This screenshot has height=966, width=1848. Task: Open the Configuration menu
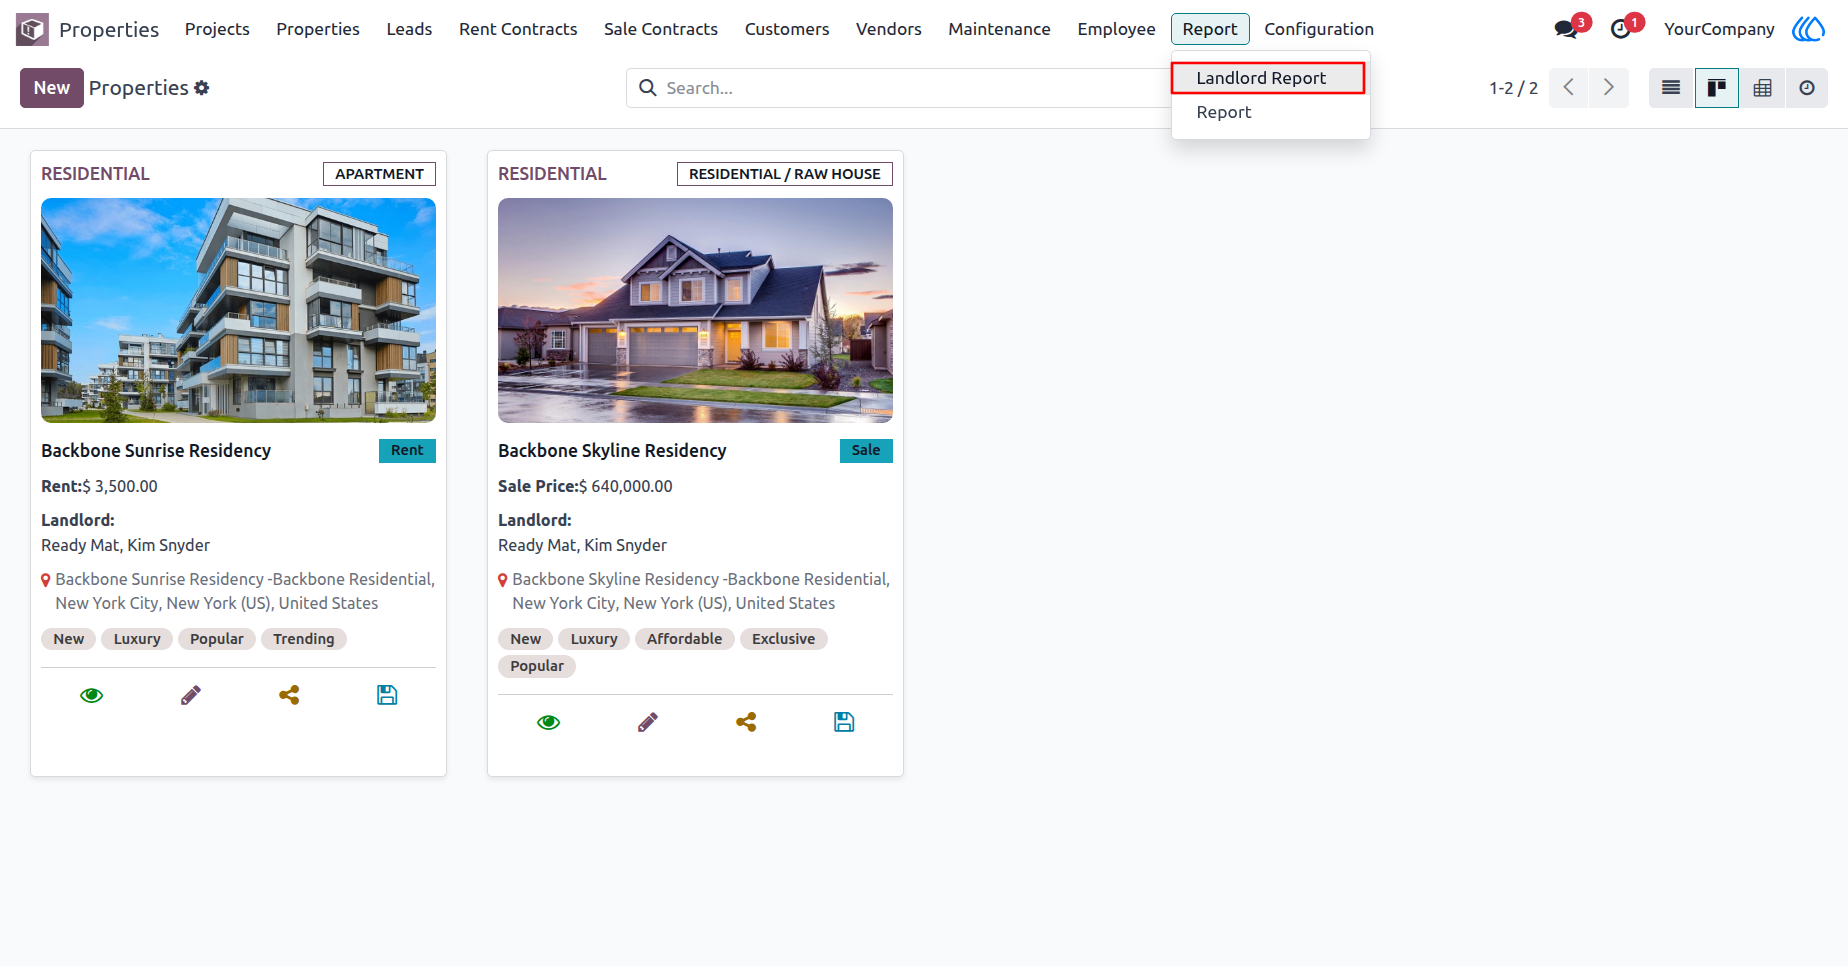[1319, 29]
